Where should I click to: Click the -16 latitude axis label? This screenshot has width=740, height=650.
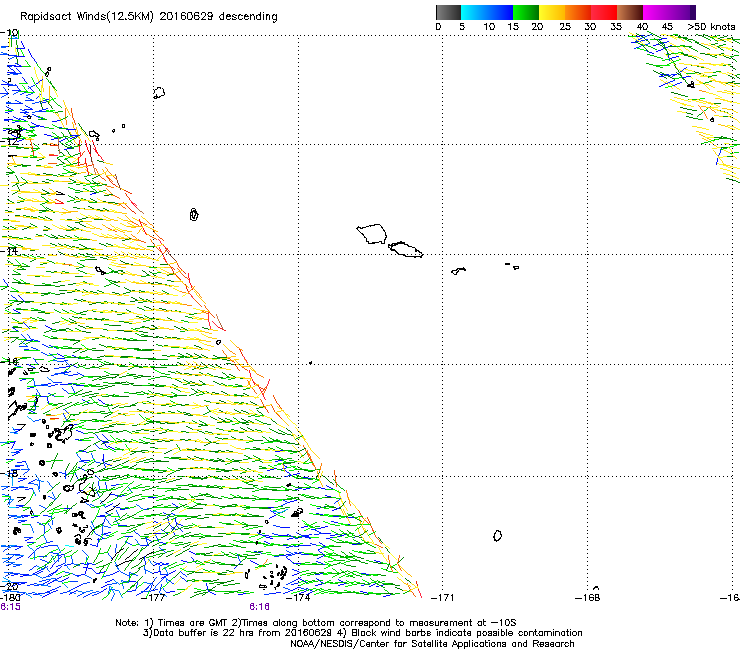click(10, 362)
